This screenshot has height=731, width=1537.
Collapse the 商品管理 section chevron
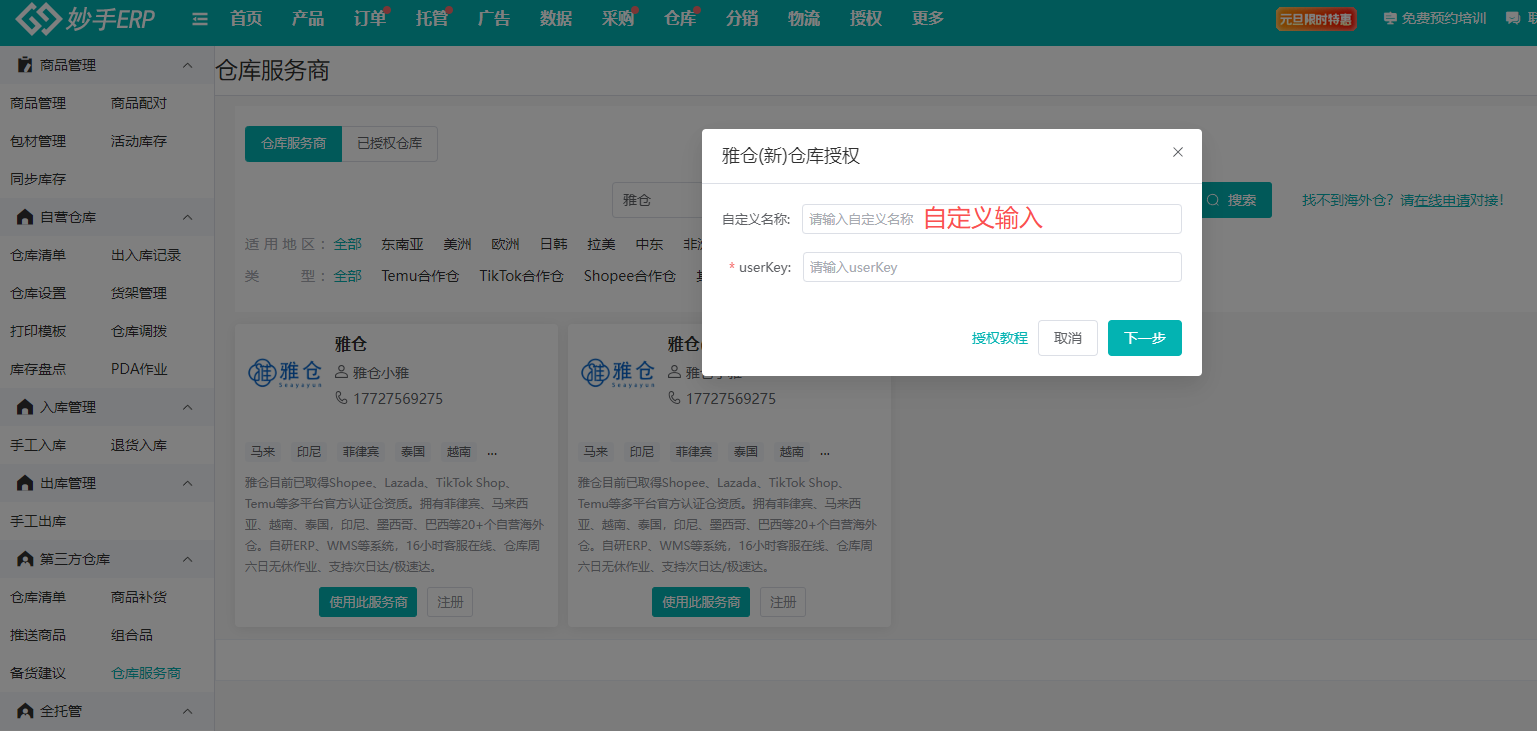(187, 65)
